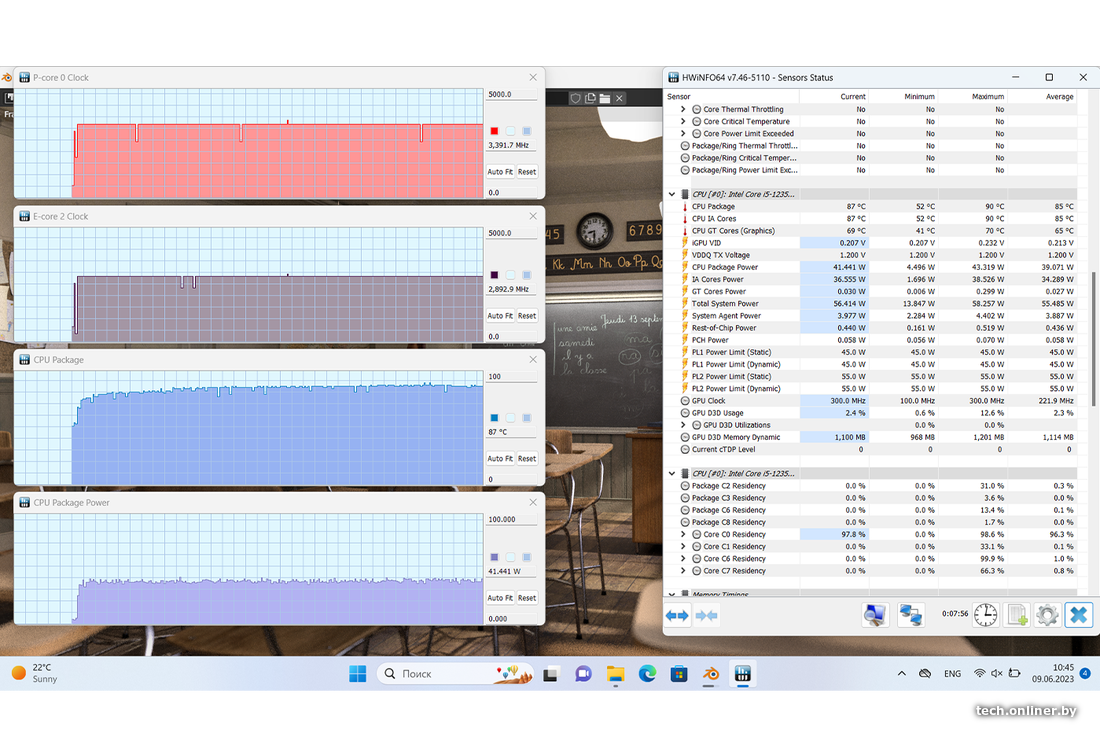The width and height of the screenshot is (1100, 734).
Task: Click Auto Fit in E-core 2 Clock graph
Action: (500, 316)
